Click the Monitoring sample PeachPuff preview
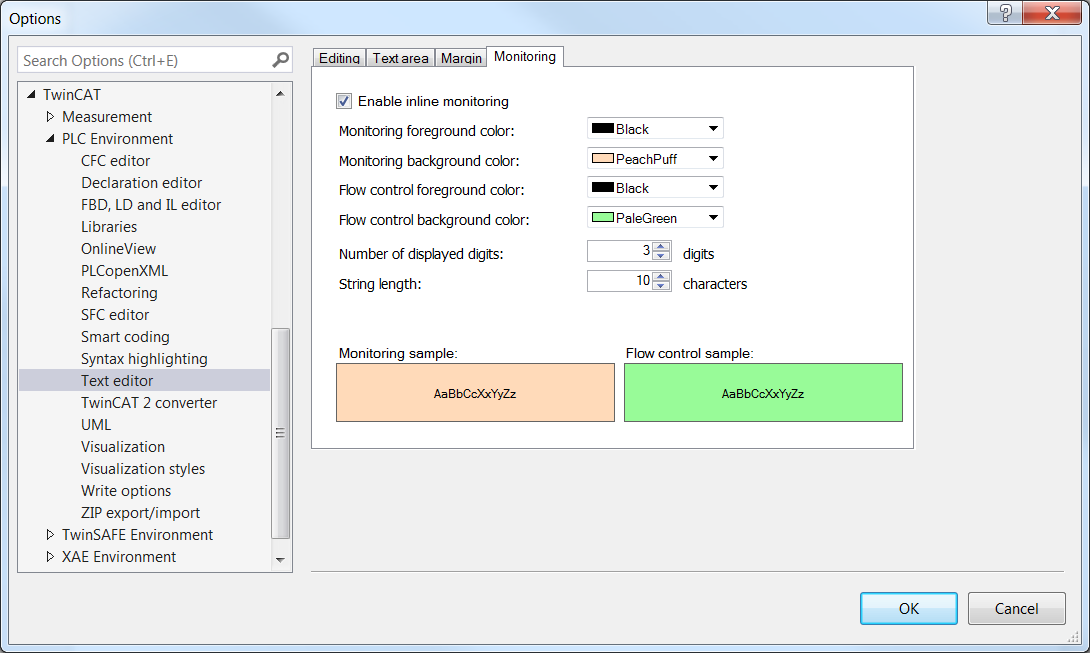The image size is (1090, 653). coord(475,393)
